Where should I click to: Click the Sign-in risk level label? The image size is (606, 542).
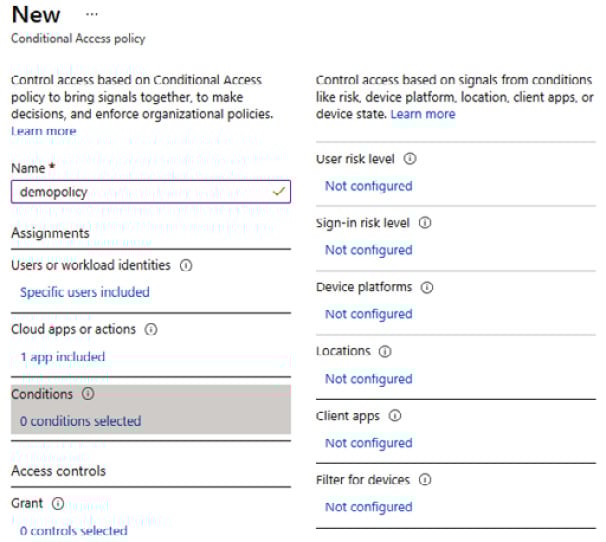pos(363,223)
